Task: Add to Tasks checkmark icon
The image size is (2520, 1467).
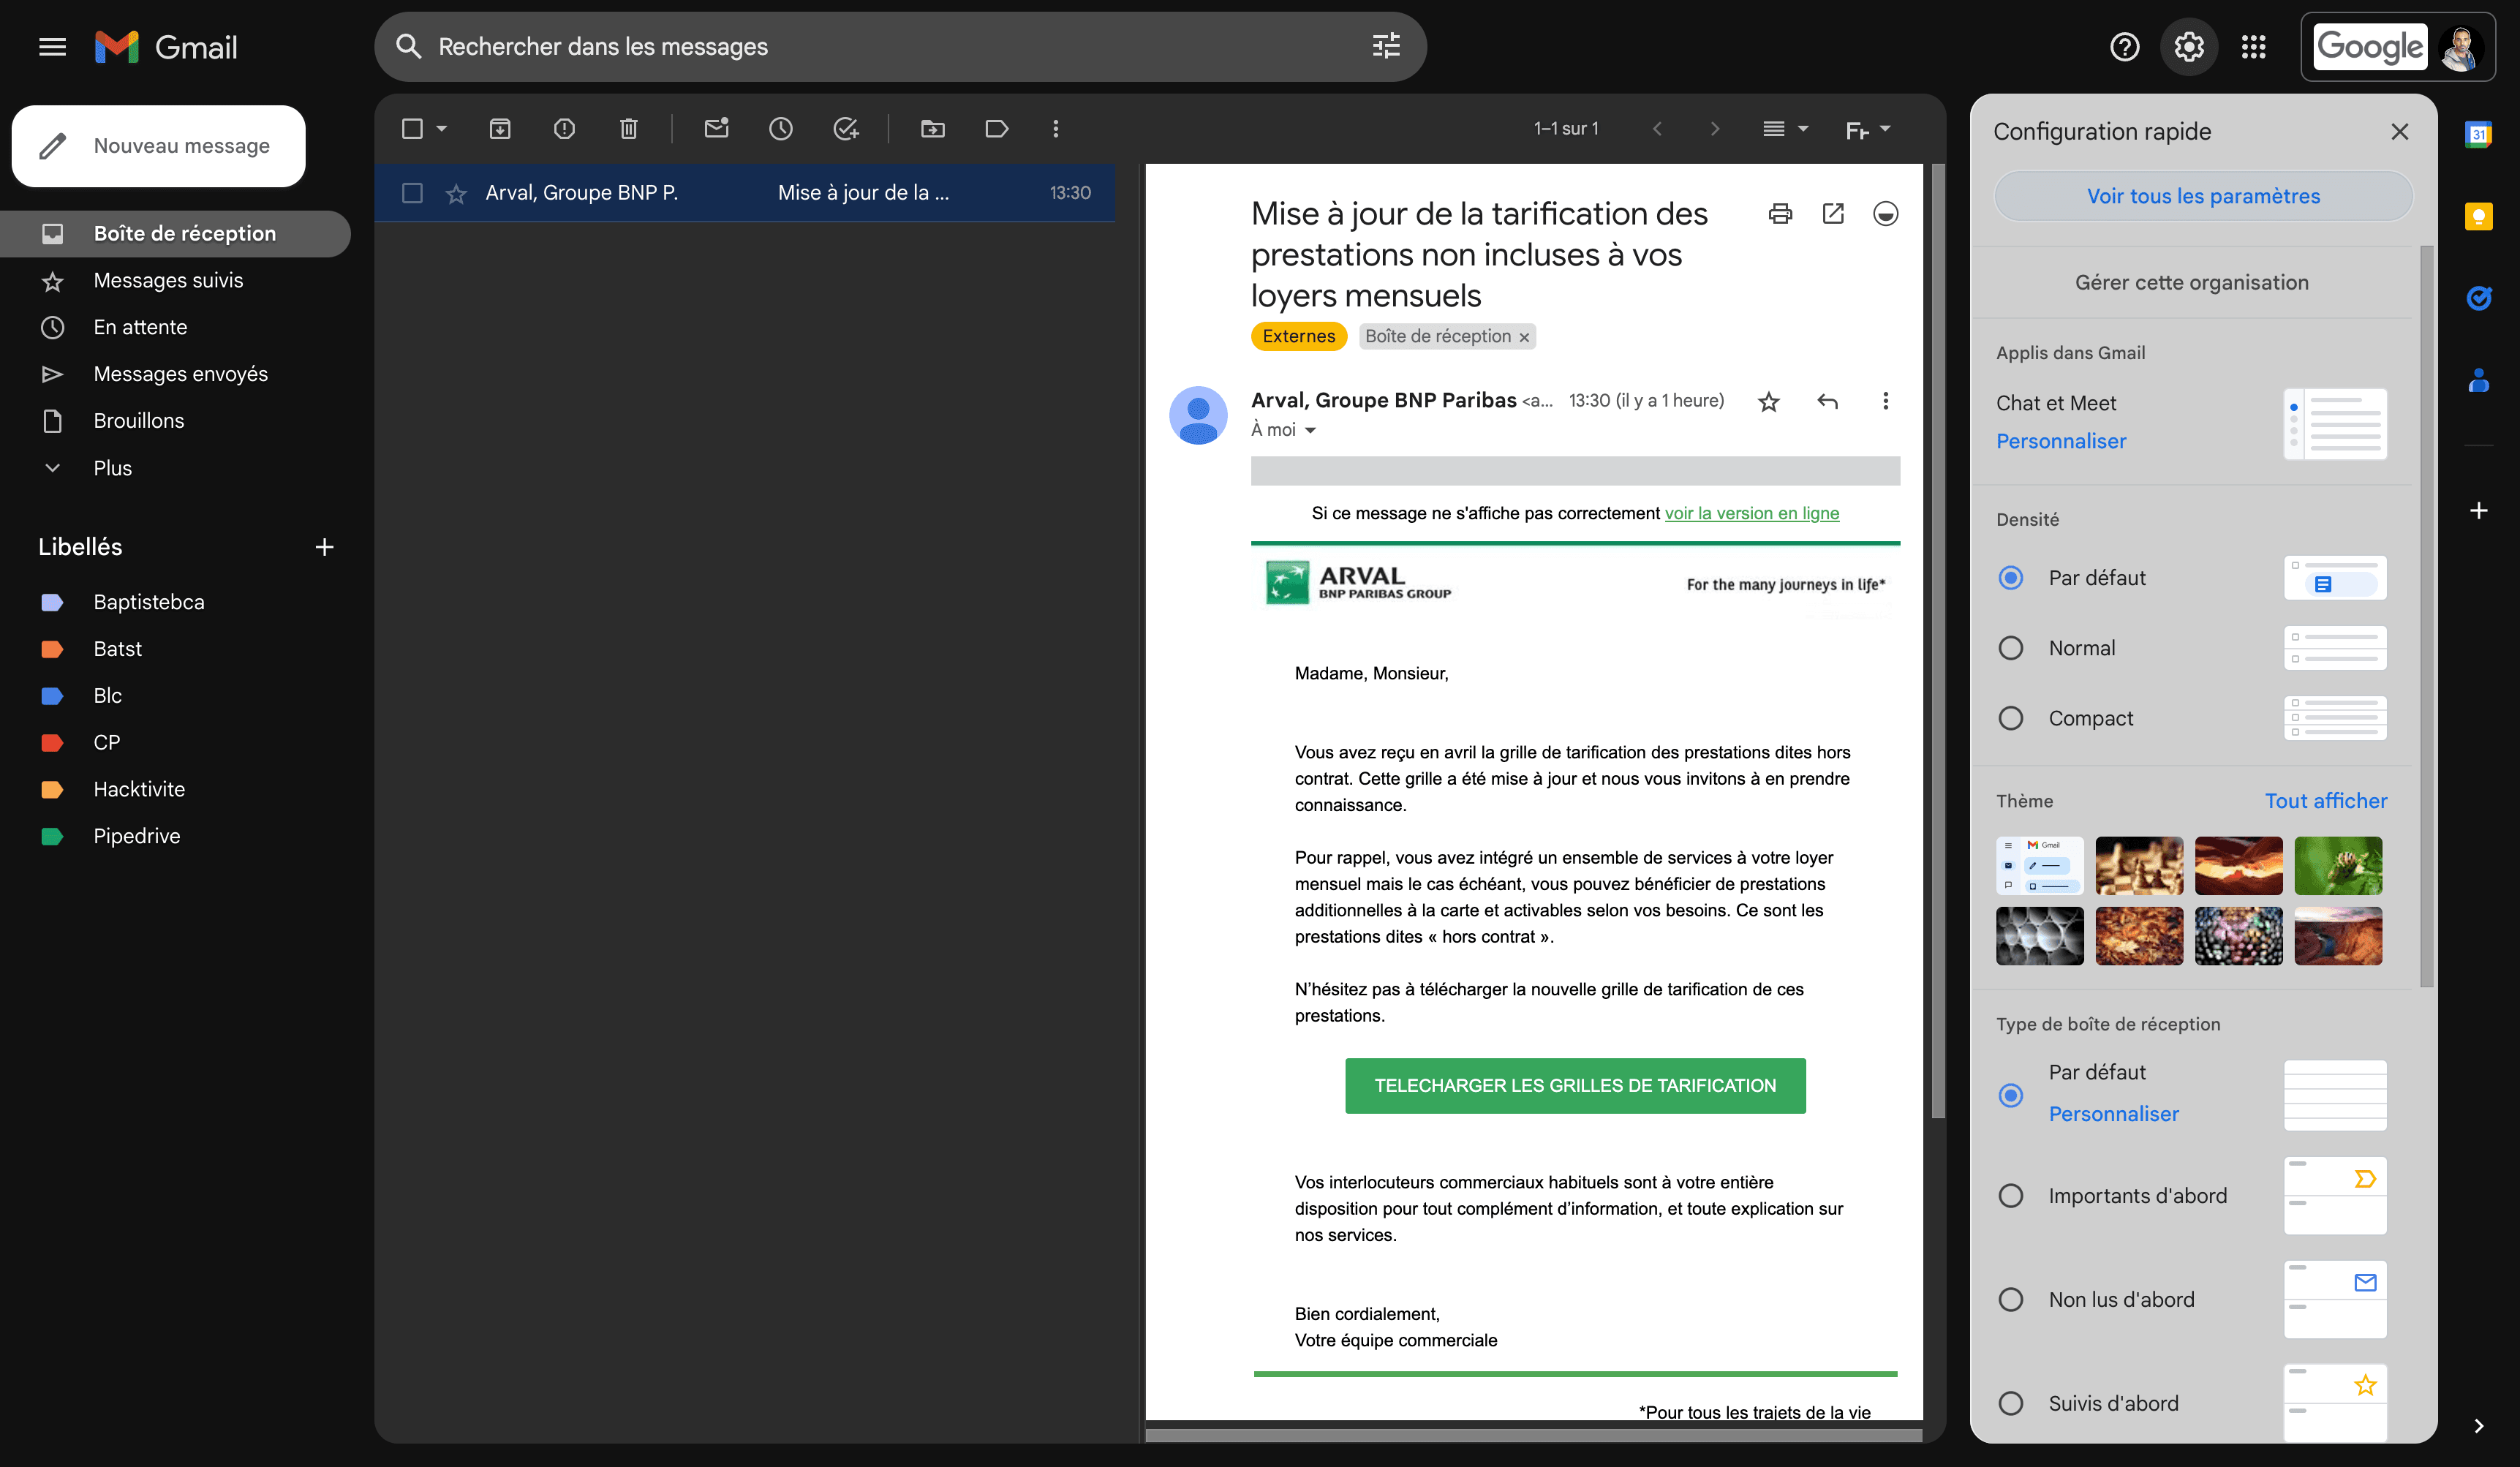Action: point(846,129)
